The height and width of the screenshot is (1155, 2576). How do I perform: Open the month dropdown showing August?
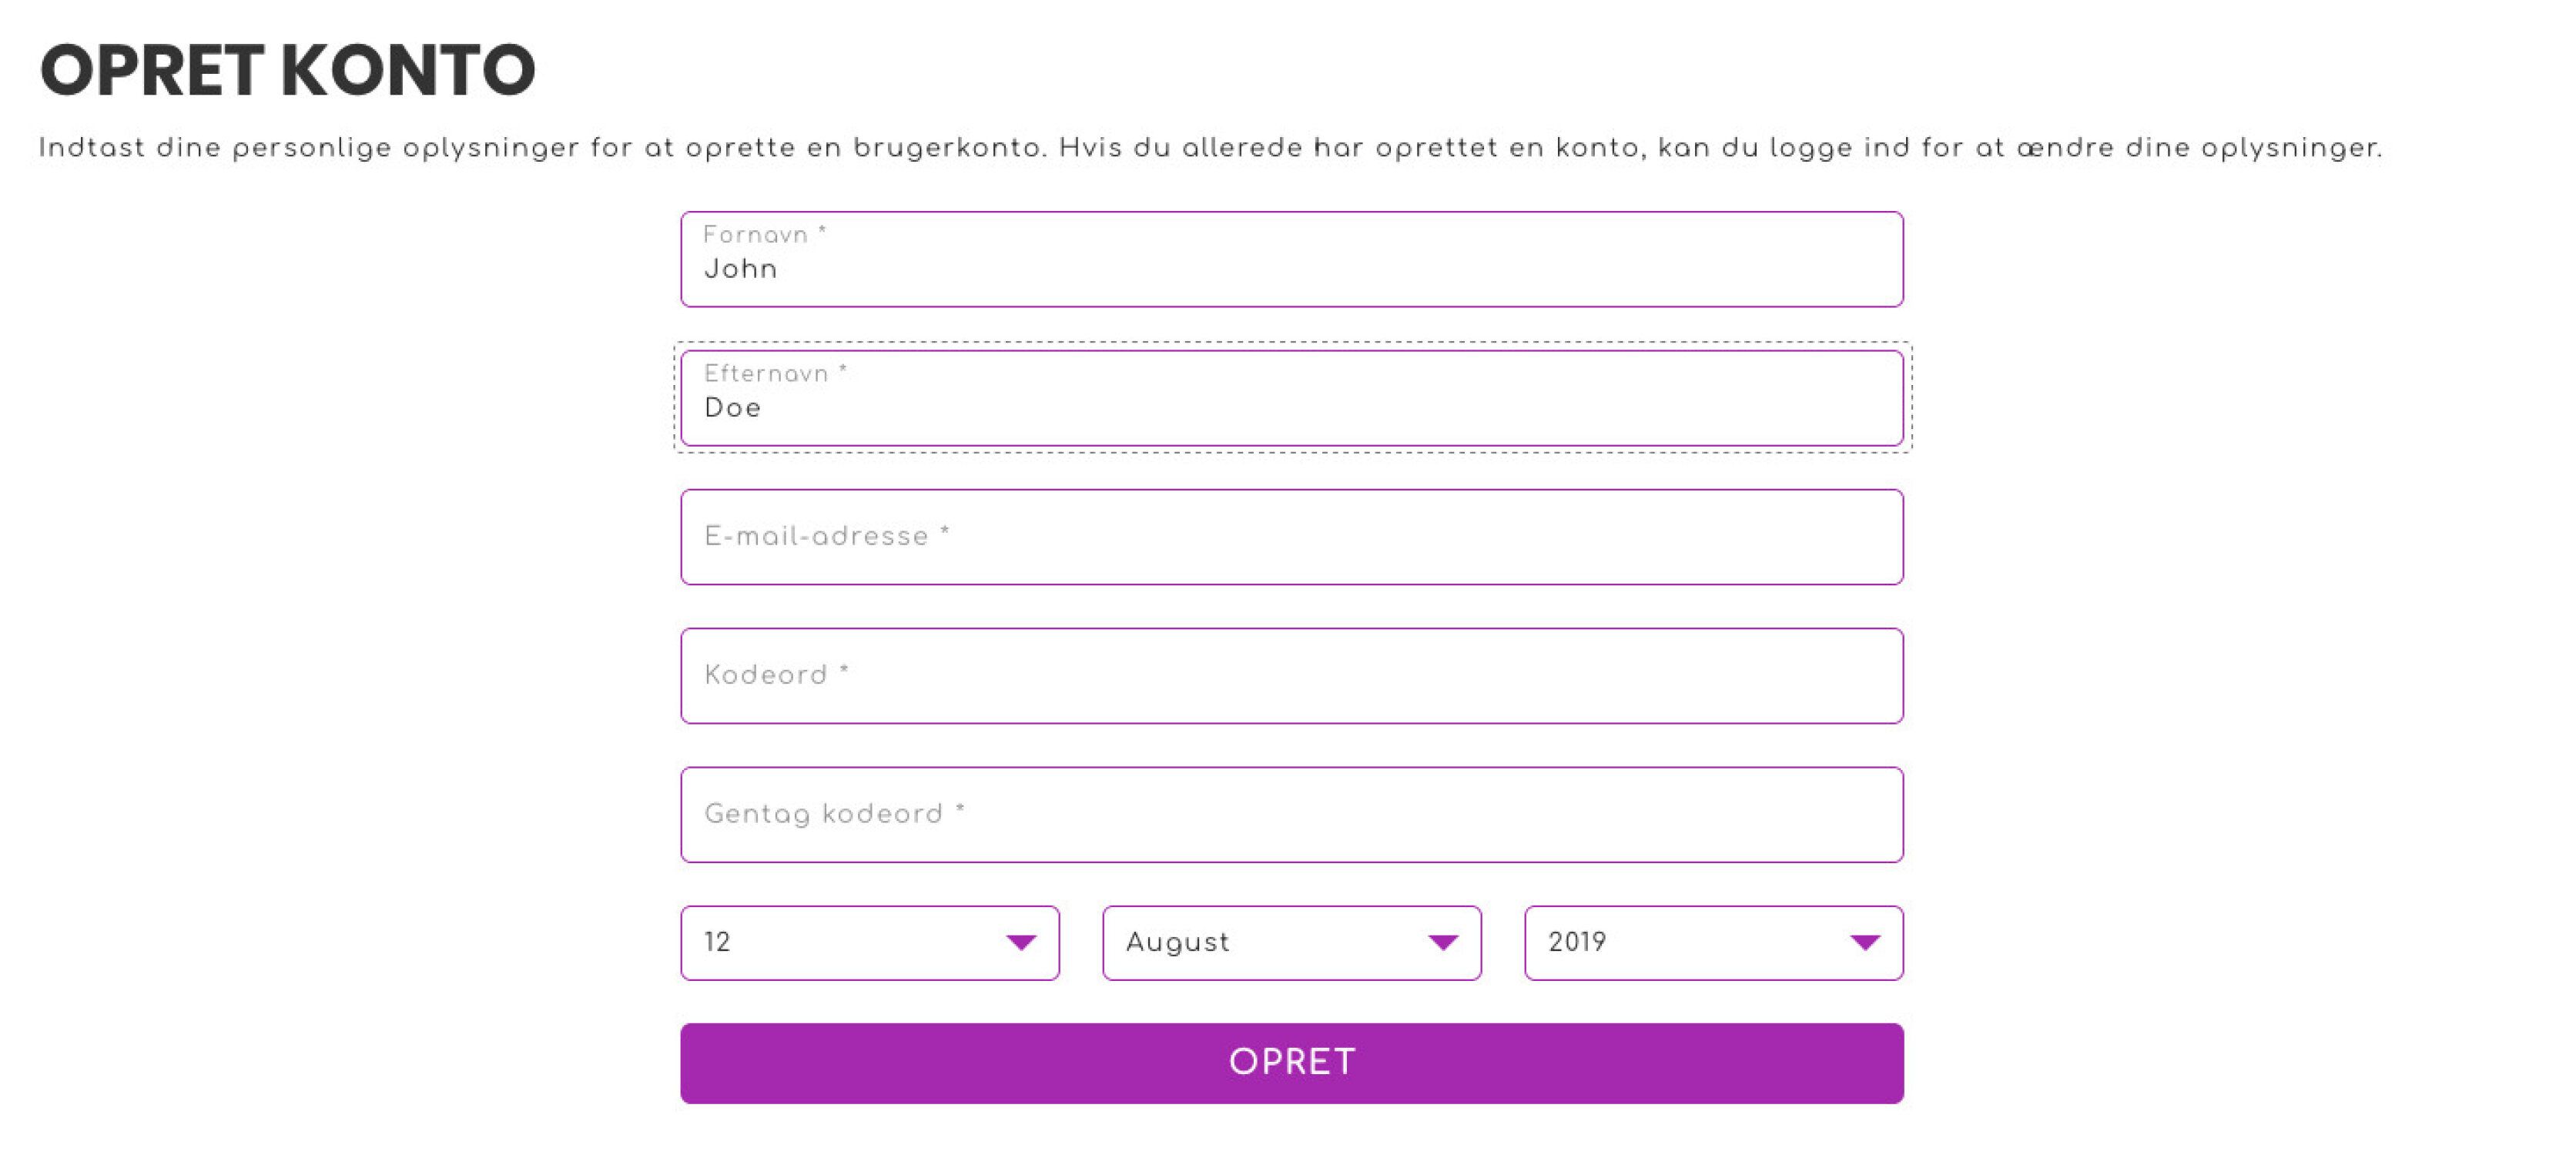click(1292, 942)
